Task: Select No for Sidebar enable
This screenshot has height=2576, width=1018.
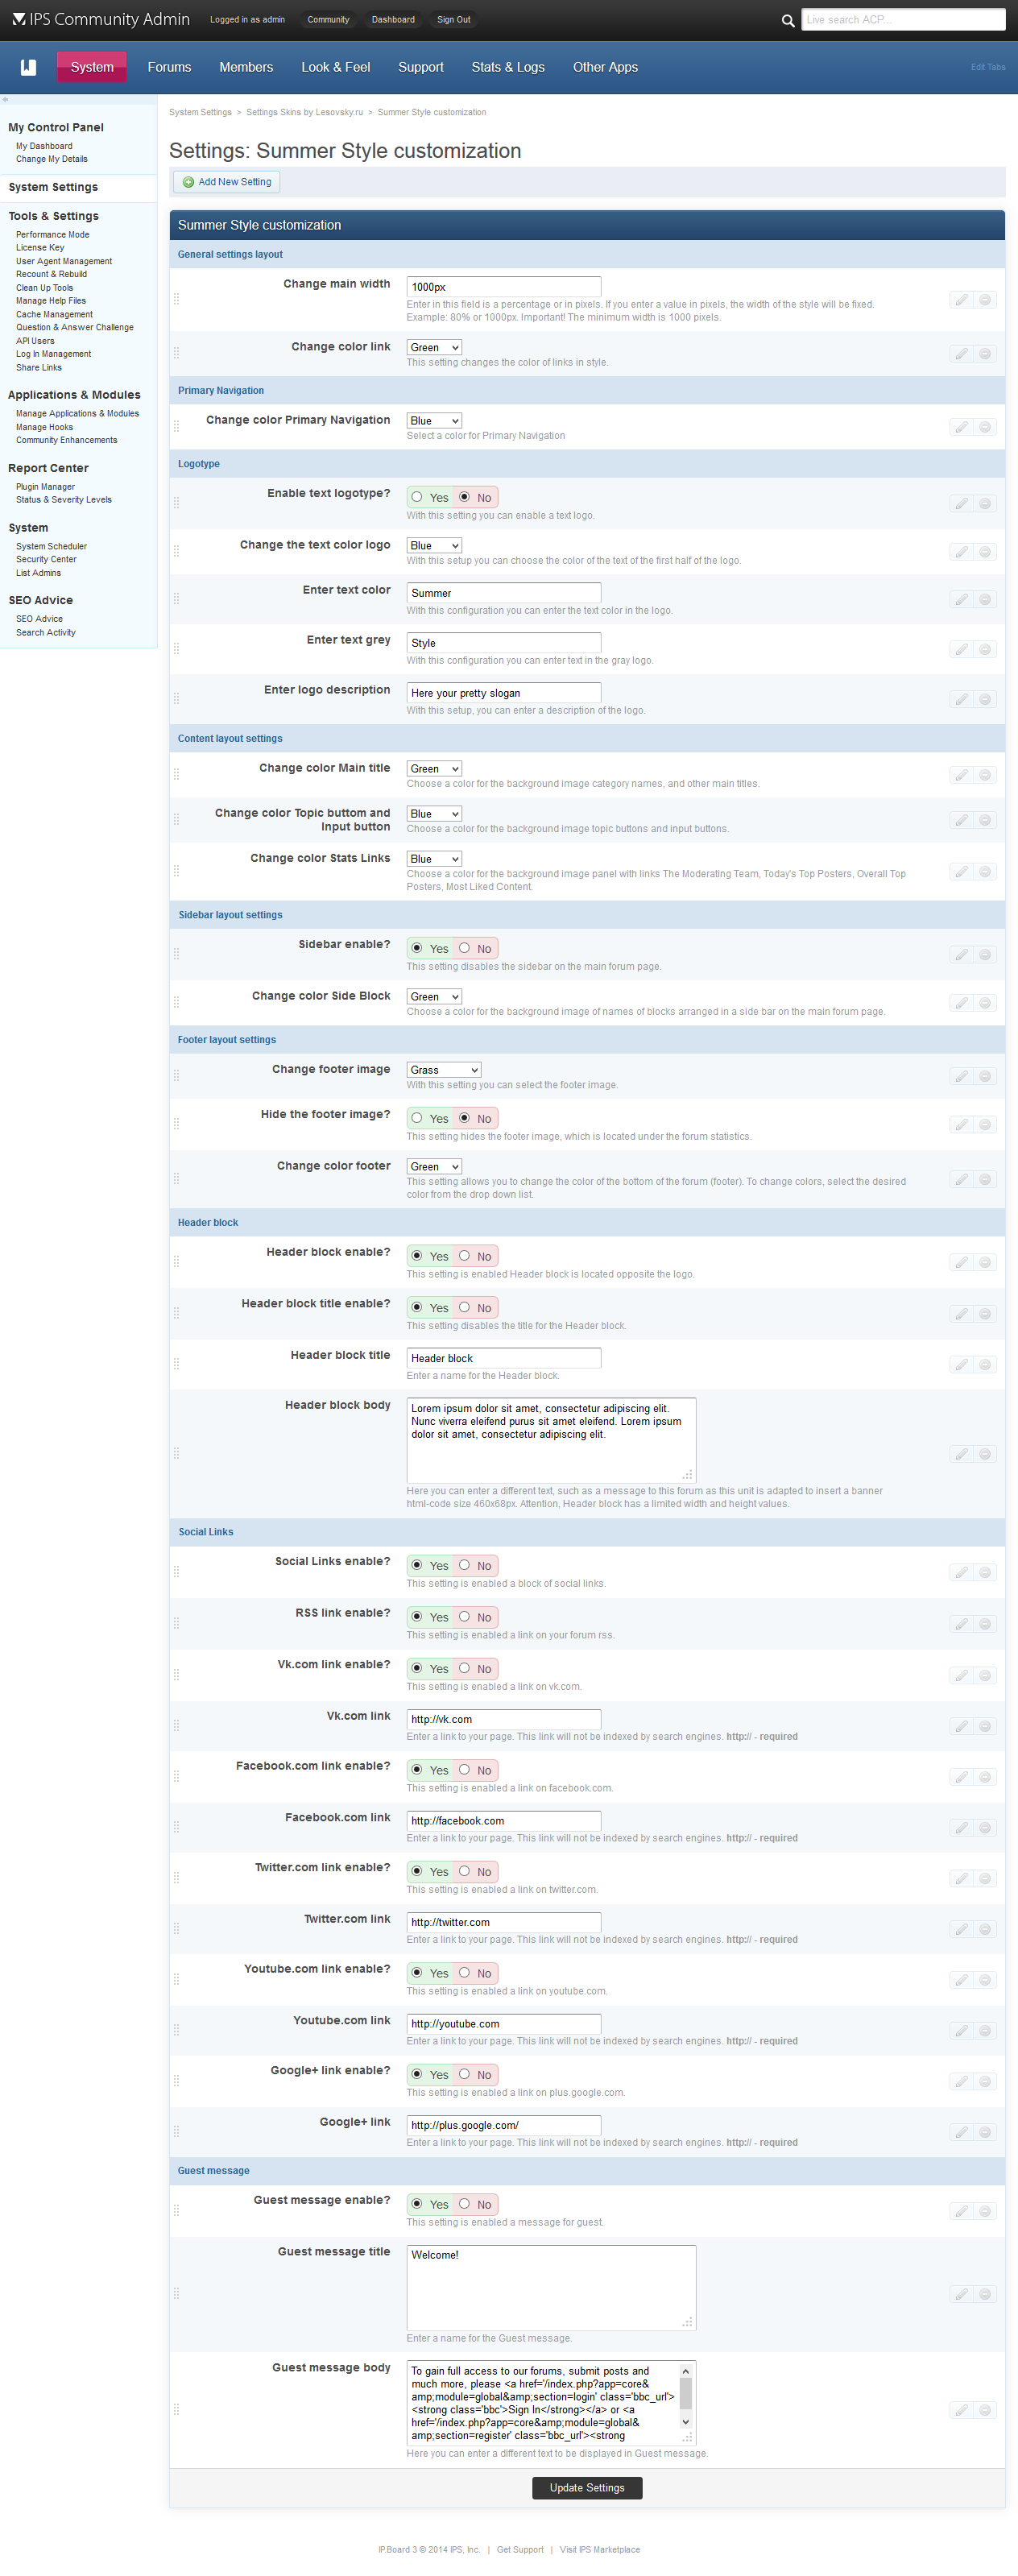Action: (x=464, y=948)
